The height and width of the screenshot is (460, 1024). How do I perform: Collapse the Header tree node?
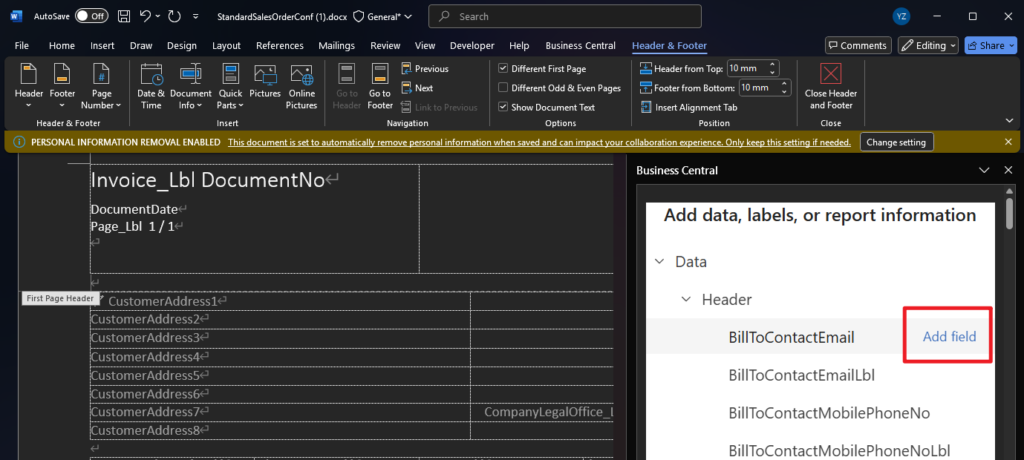tap(685, 299)
